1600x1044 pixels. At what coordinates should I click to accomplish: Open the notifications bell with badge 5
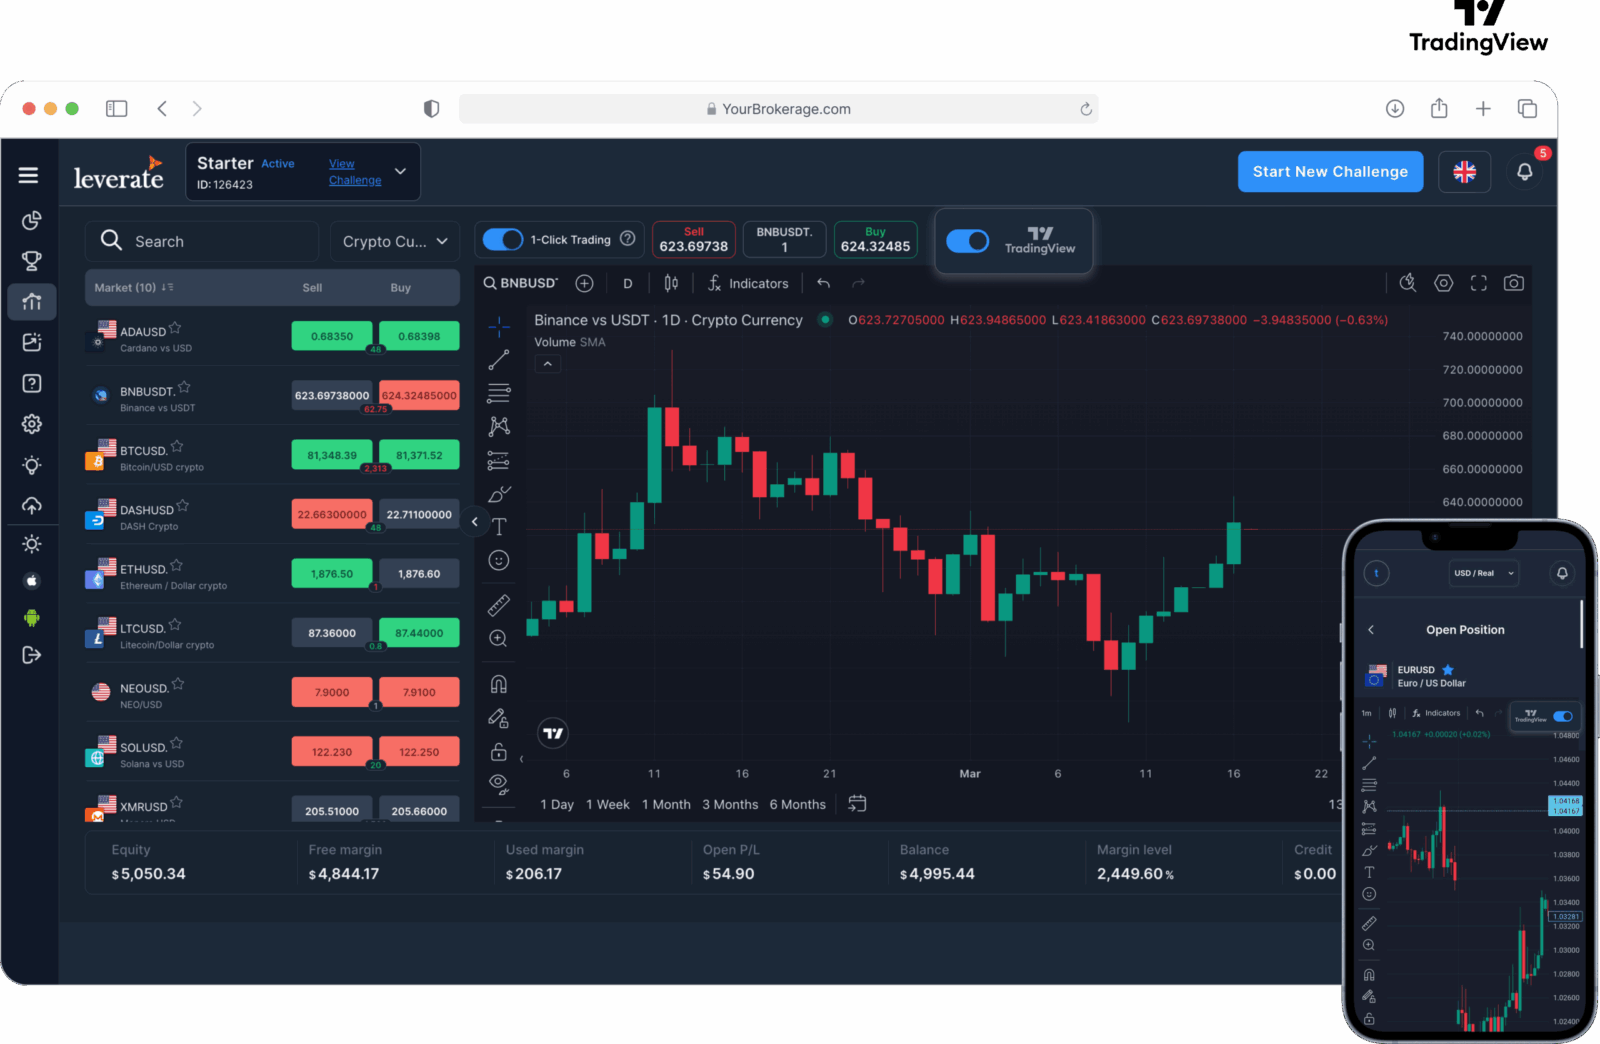(x=1525, y=171)
